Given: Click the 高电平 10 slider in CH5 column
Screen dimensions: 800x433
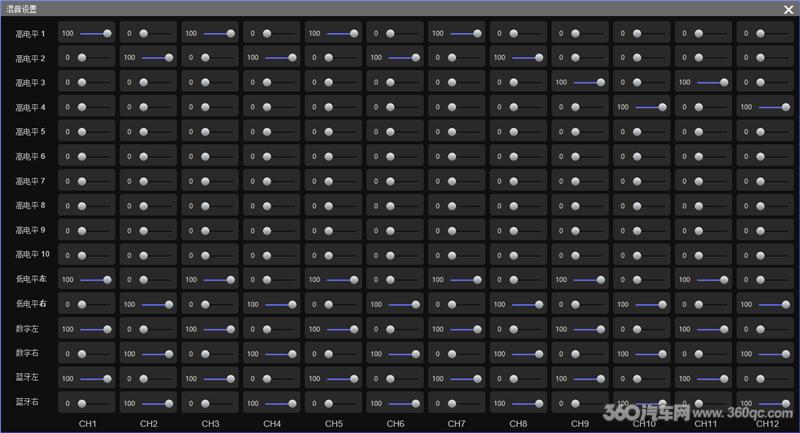Looking at the screenshot, I should 342,255.
